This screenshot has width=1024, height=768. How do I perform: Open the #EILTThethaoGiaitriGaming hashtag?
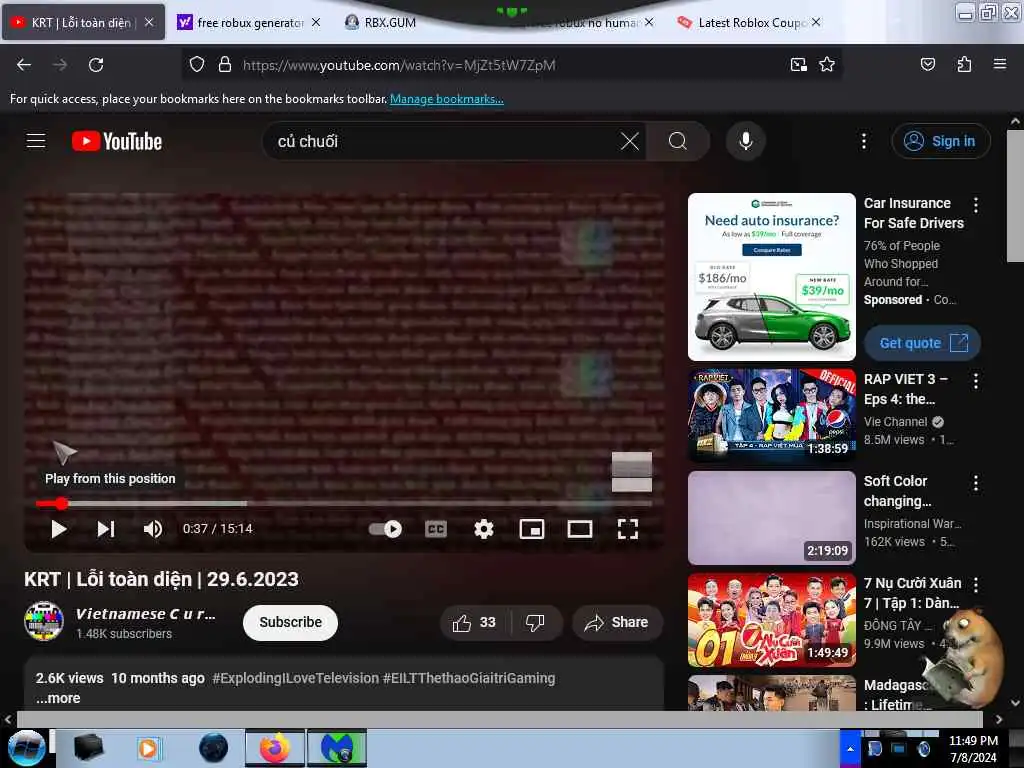tap(469, 678)
